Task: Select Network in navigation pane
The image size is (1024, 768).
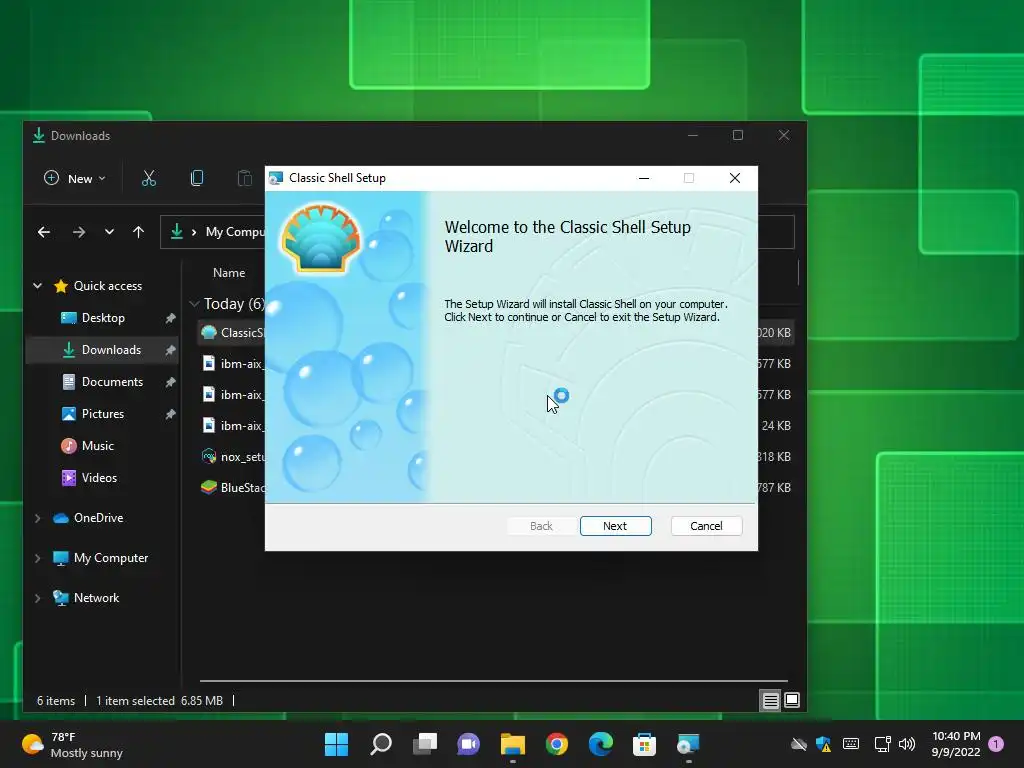Action: pyautogui.click(x=96, y=598)
